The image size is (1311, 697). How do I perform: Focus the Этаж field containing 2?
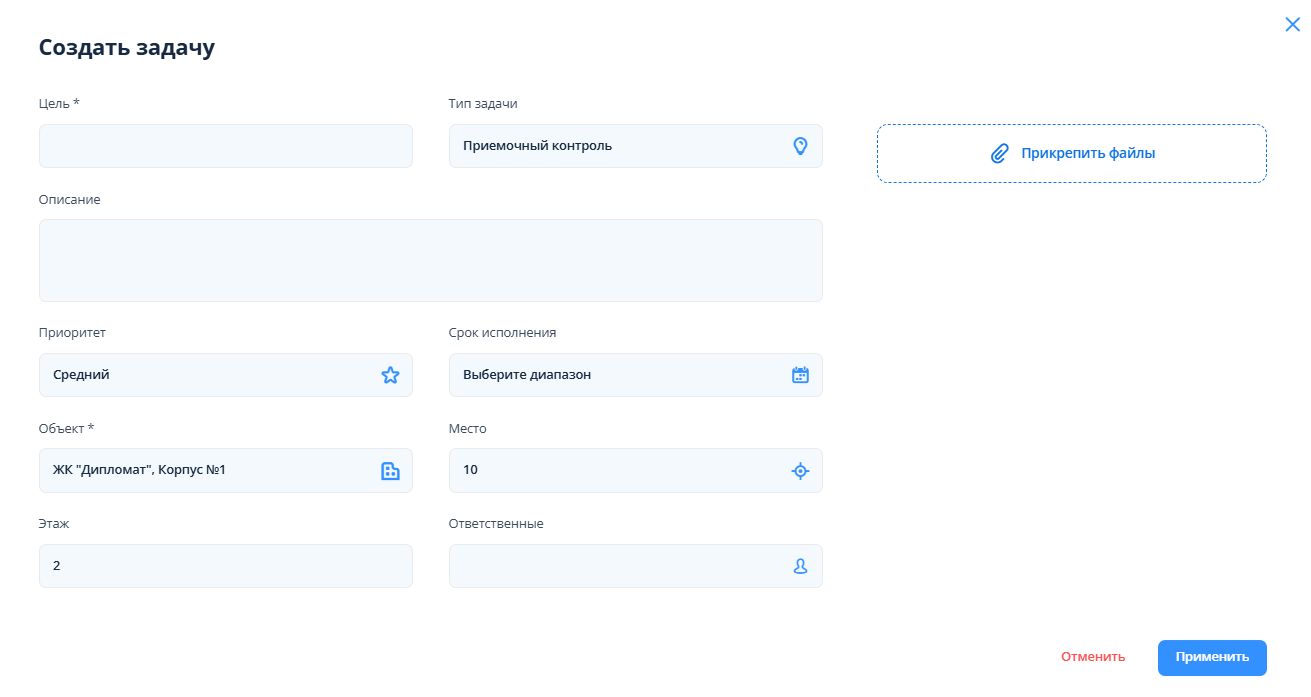[225, 566]
